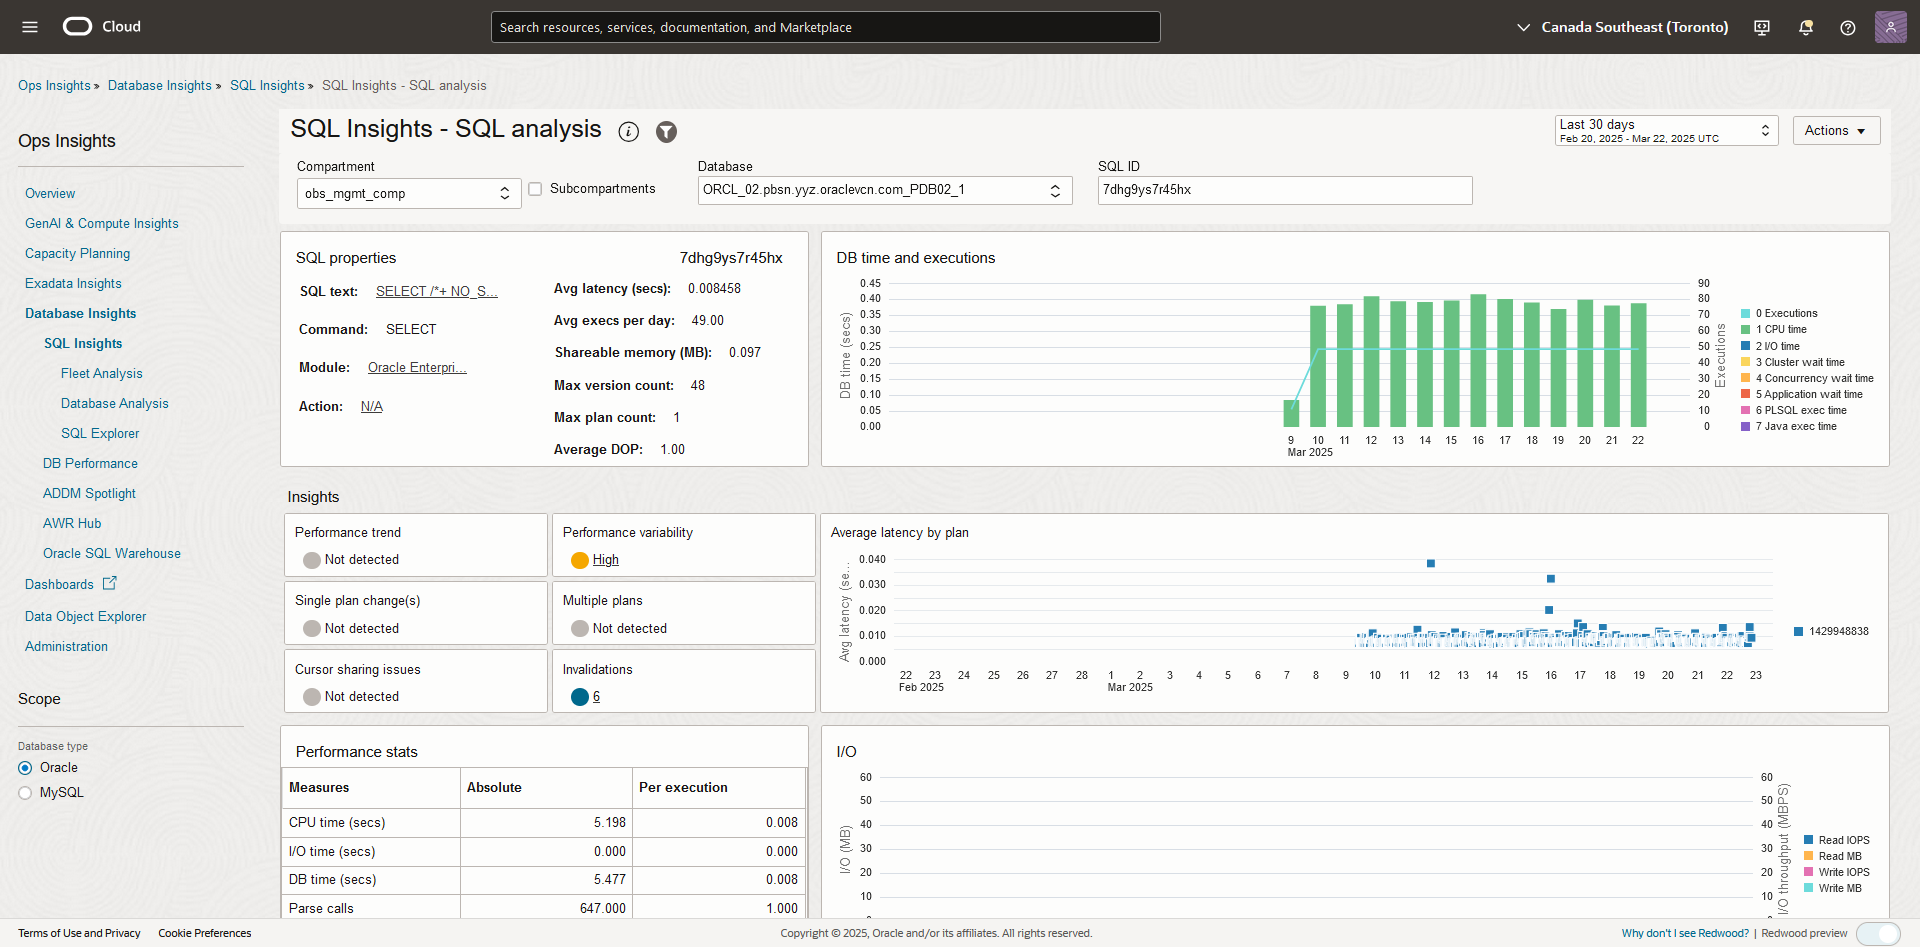Click the resources search bar
Viewport: 1920px width, 947px height.
(x=825, y=27)
